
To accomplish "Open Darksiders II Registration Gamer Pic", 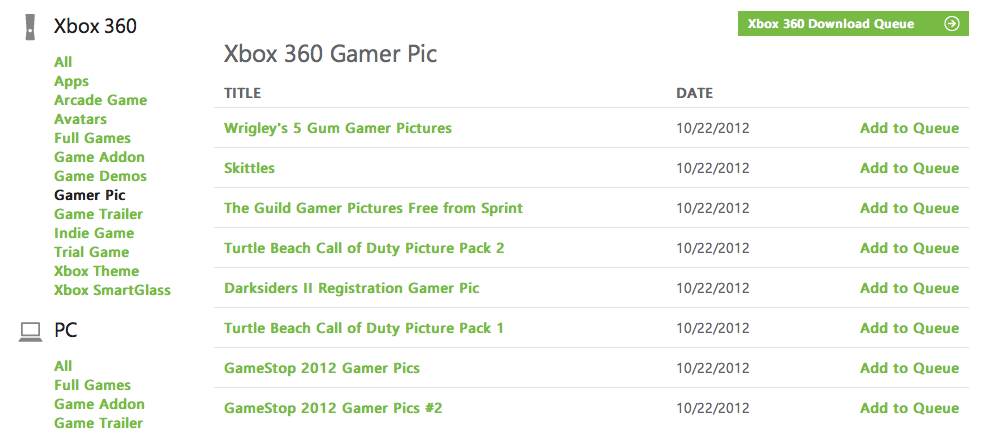I will [x=351, y=288].
